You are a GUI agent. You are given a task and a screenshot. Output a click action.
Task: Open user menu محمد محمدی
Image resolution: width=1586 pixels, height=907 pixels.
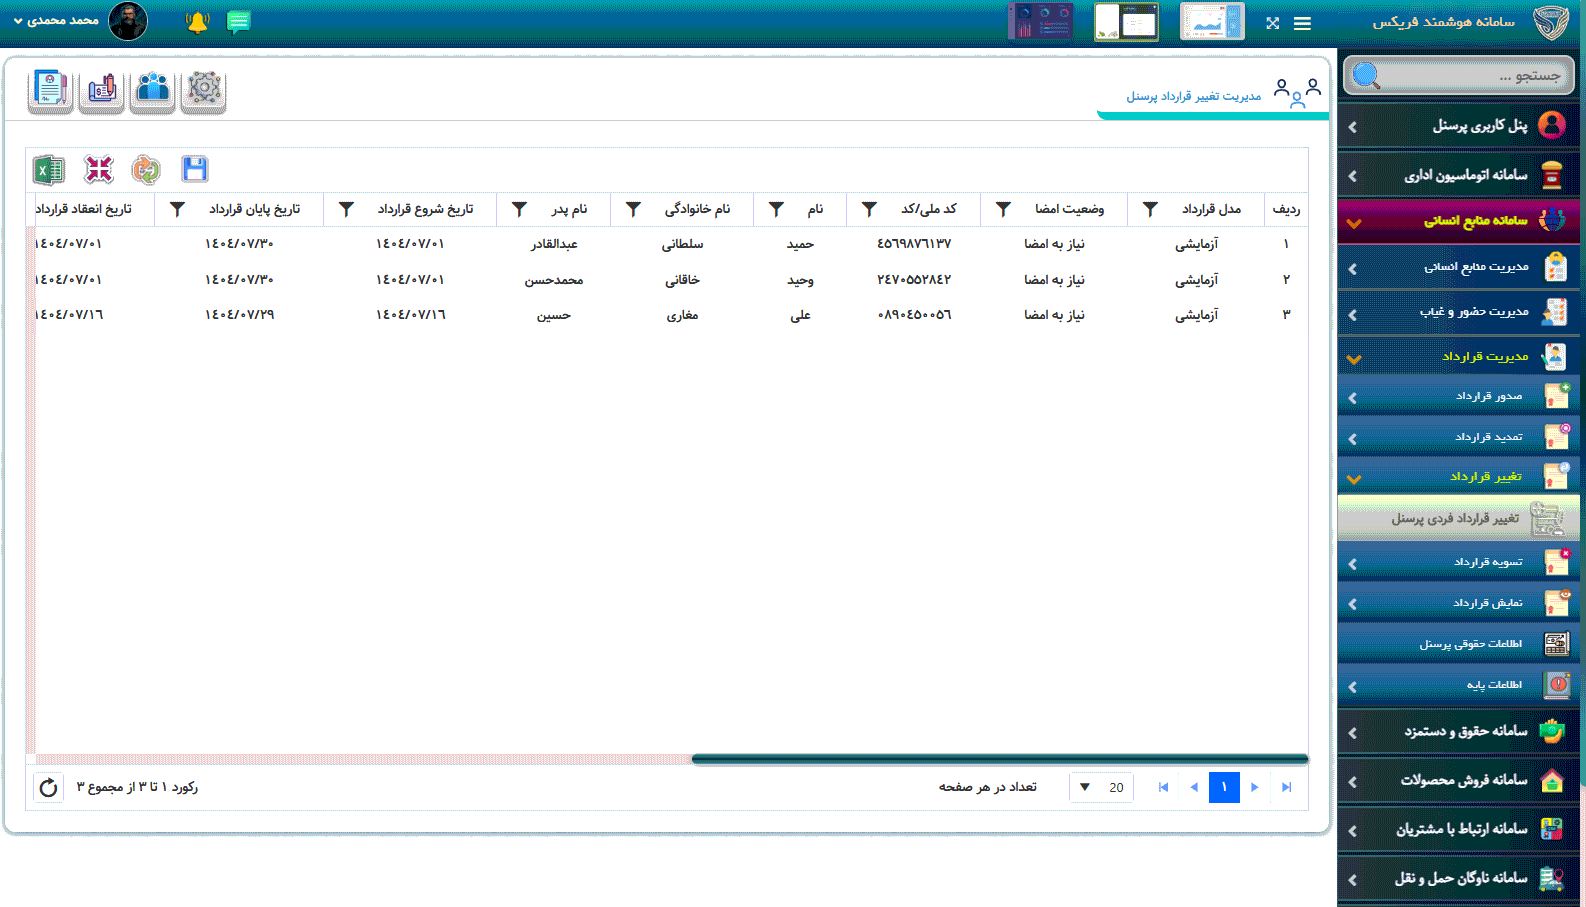click(60, 21)
